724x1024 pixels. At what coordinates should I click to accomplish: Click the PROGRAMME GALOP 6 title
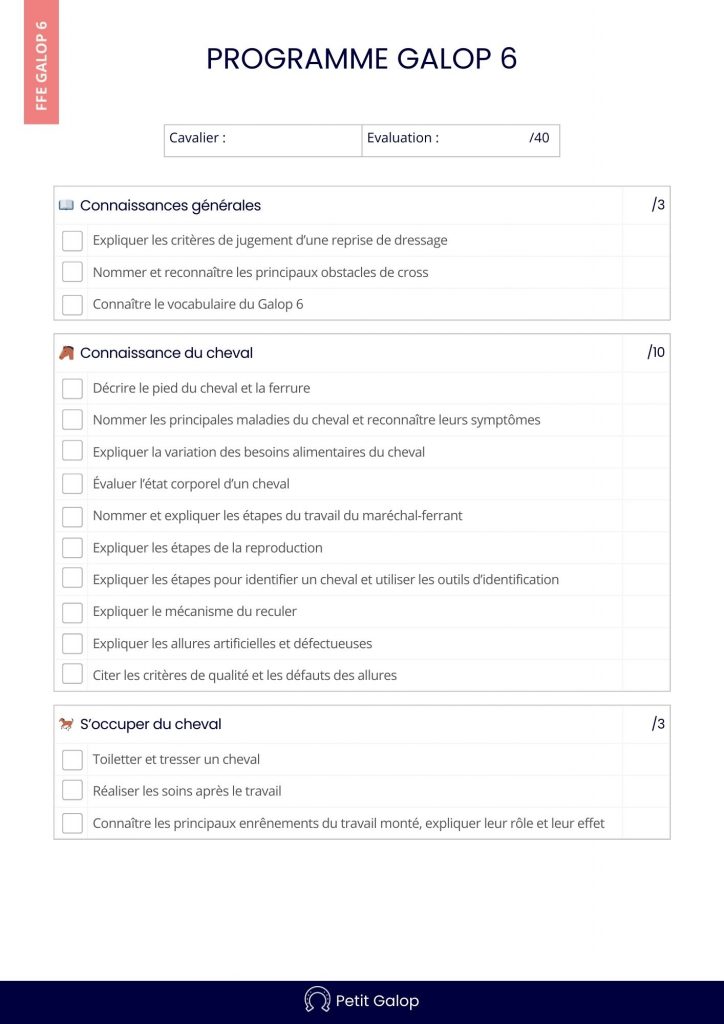[x=362, y=59]
